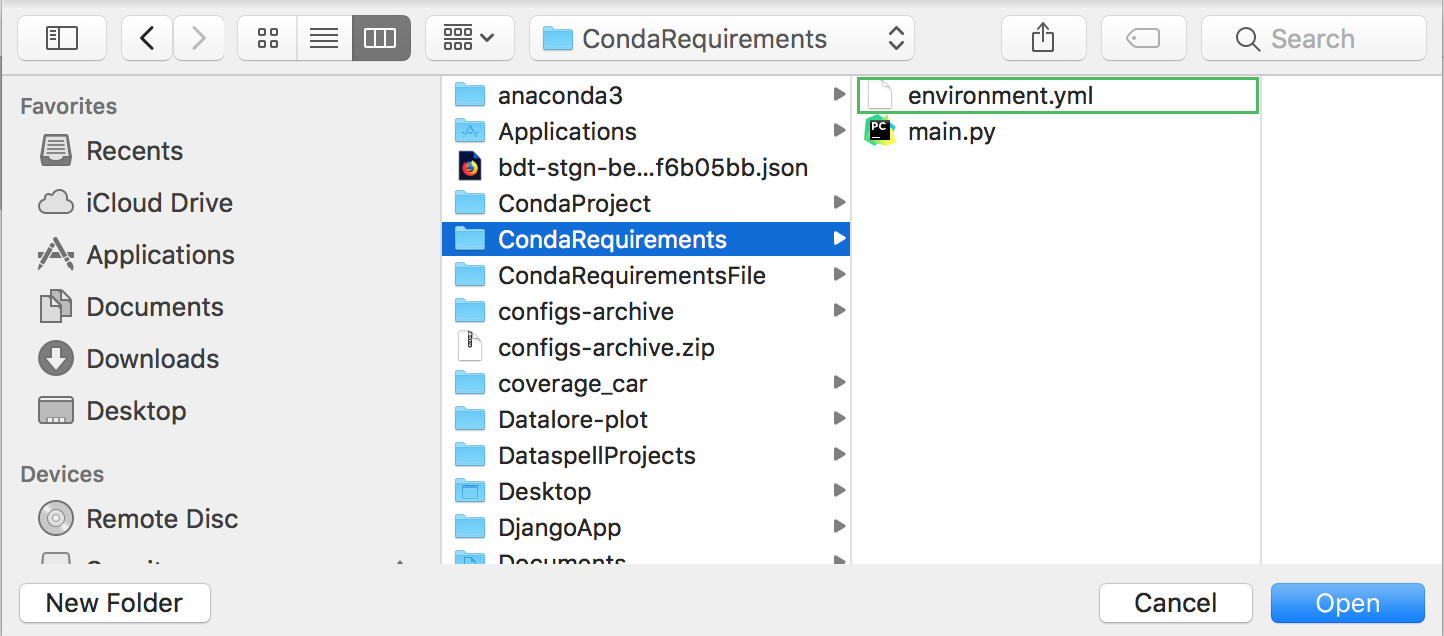Click the forward navigation arrow
Screen dimensions: 1444x636
(x=198, y=37)
